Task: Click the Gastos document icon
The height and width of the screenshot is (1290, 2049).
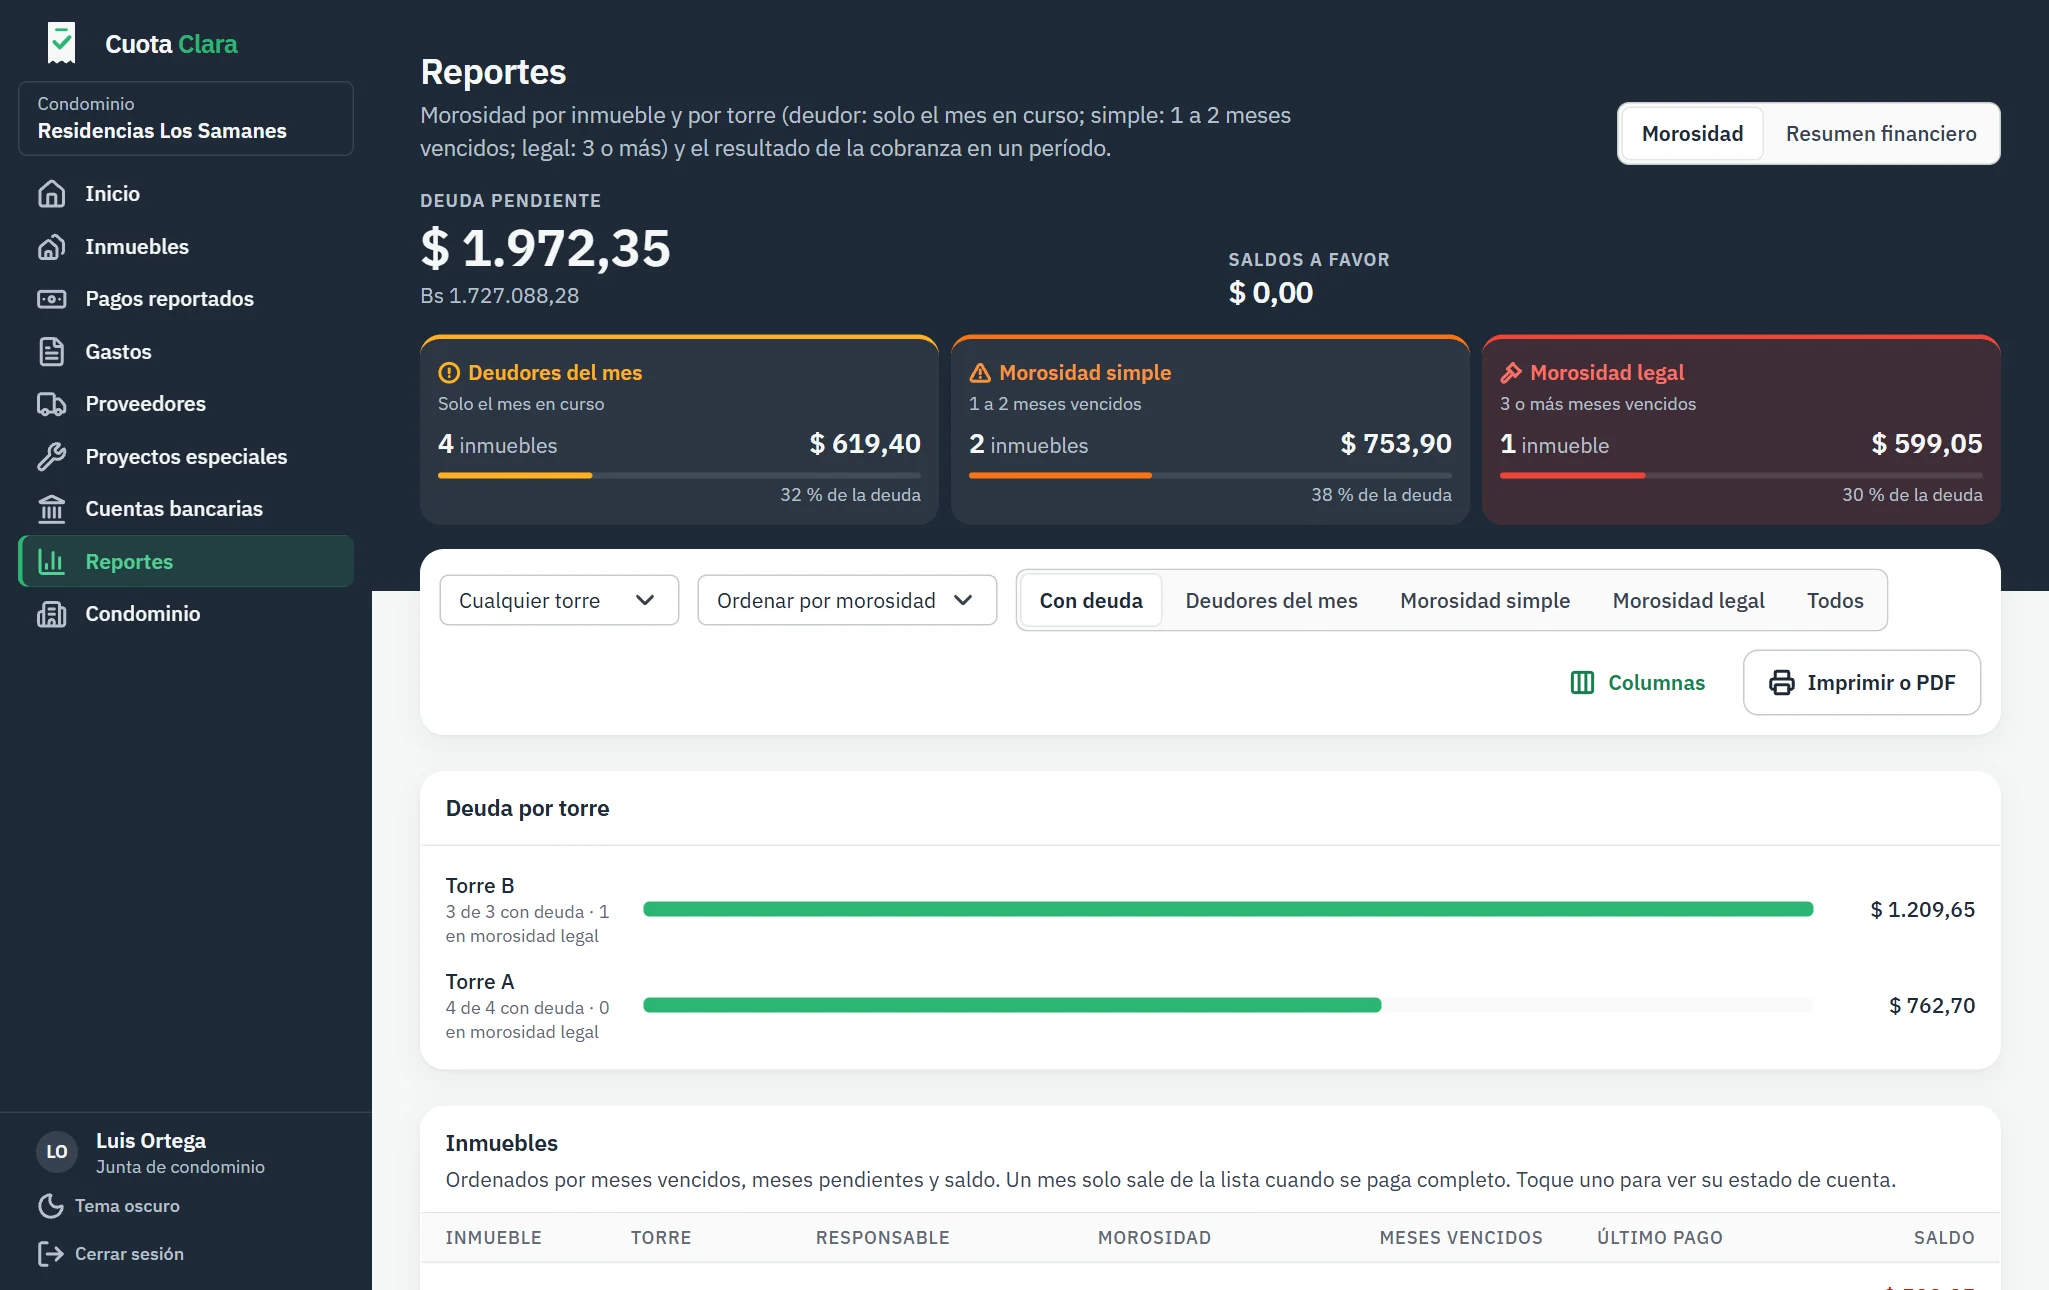Action: (x=51, y=352)
